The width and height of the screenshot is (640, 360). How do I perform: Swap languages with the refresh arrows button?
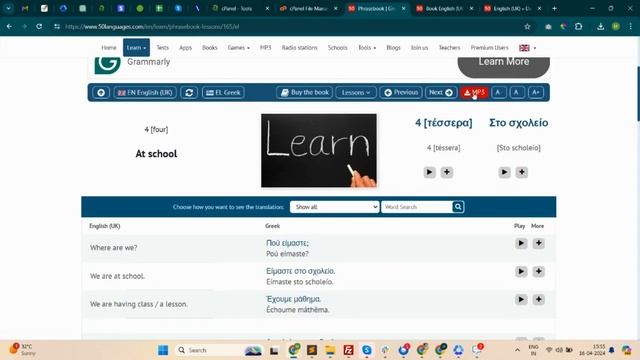click(x=189, y=93)
